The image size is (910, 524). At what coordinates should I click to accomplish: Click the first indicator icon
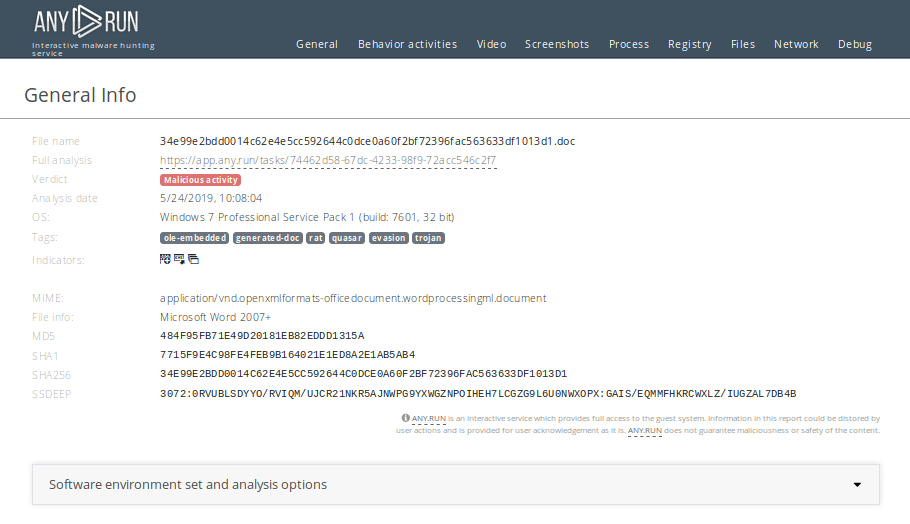(165, 259)
